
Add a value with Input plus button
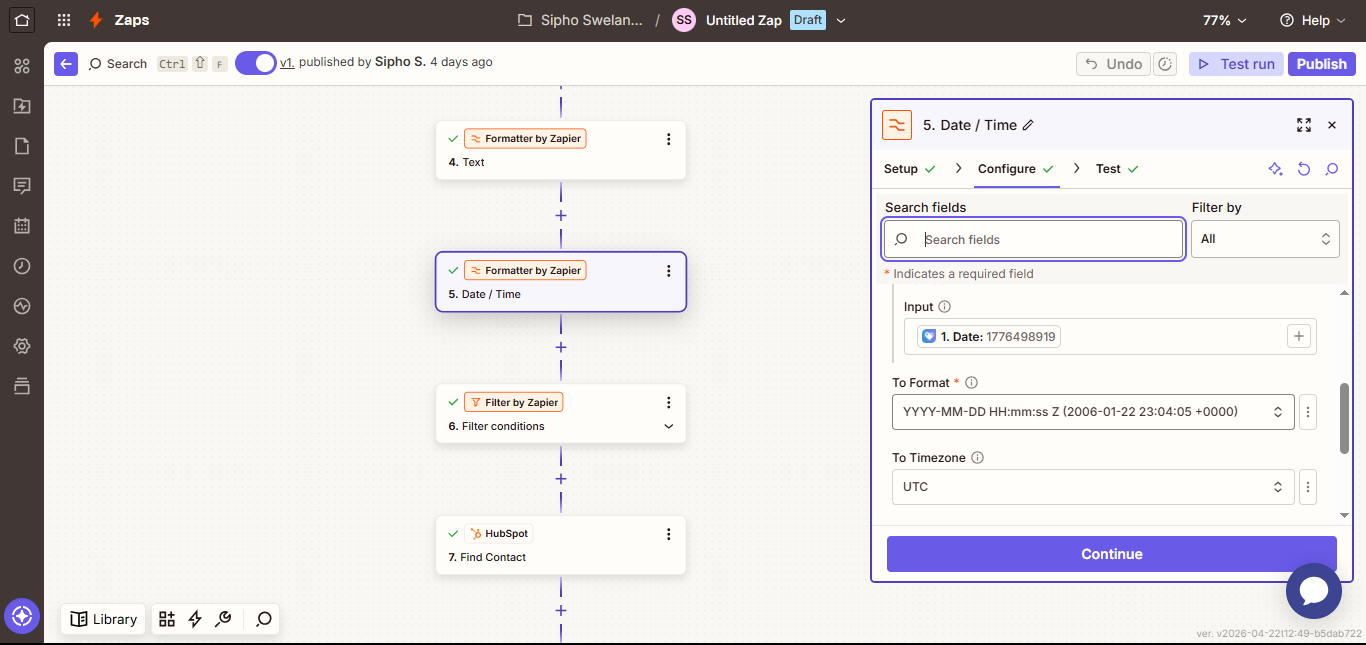coord(1299,337)
